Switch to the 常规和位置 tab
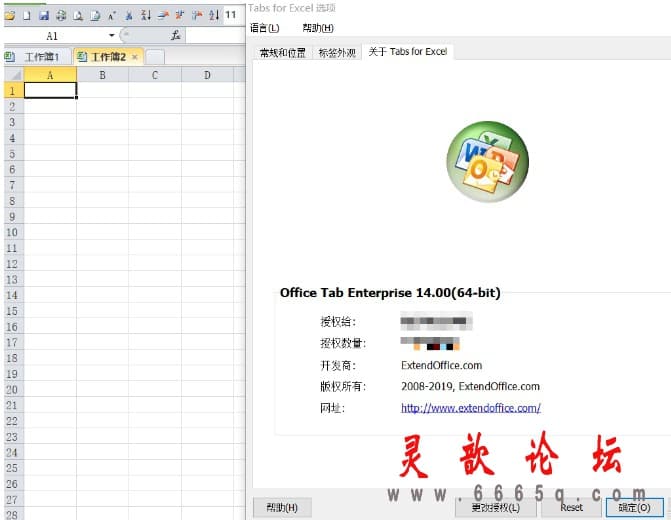 coord(283,52)
